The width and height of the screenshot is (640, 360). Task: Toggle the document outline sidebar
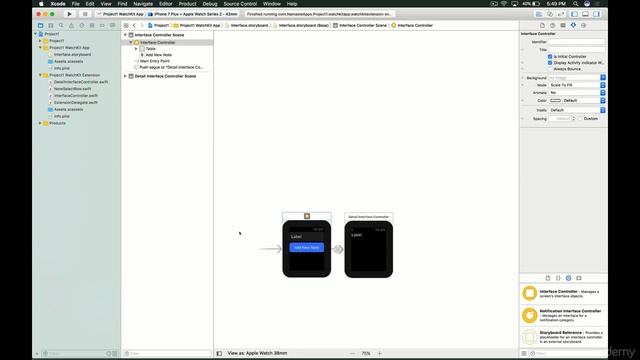pos(219,353)
